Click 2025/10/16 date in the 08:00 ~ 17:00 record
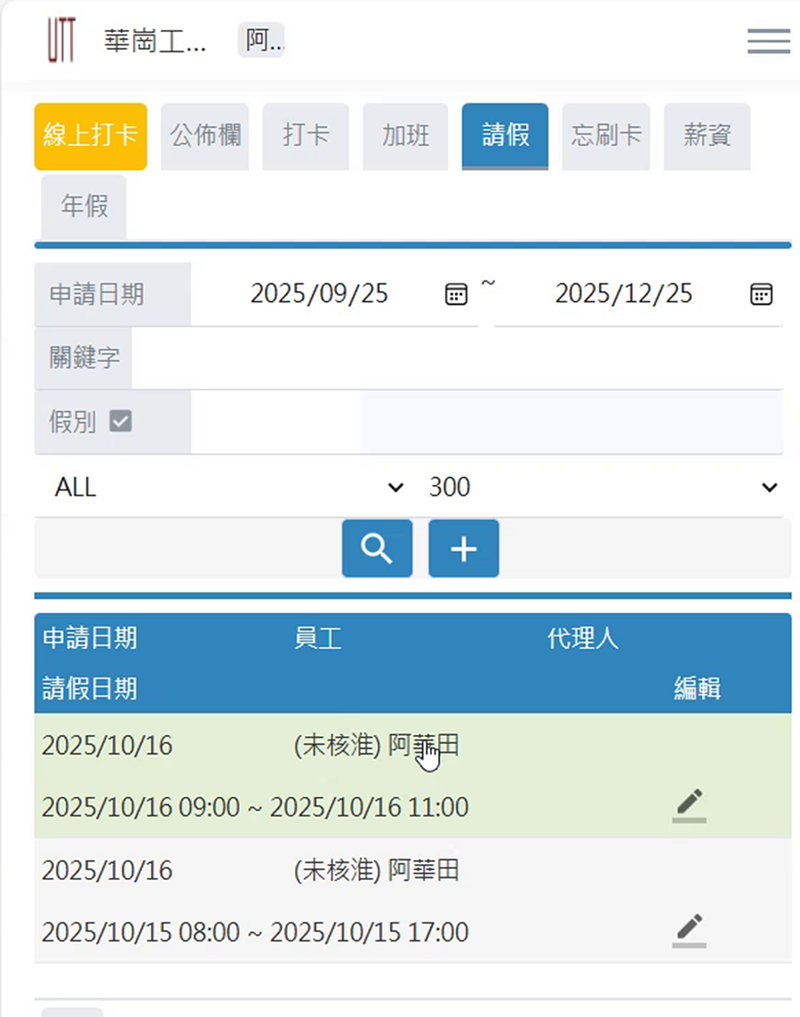Viewport: 800px width, 1017px height. 107,870
